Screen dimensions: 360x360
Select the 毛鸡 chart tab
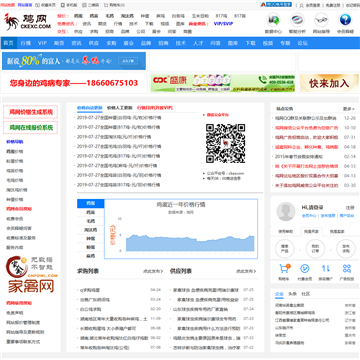[x=91, y=221]
